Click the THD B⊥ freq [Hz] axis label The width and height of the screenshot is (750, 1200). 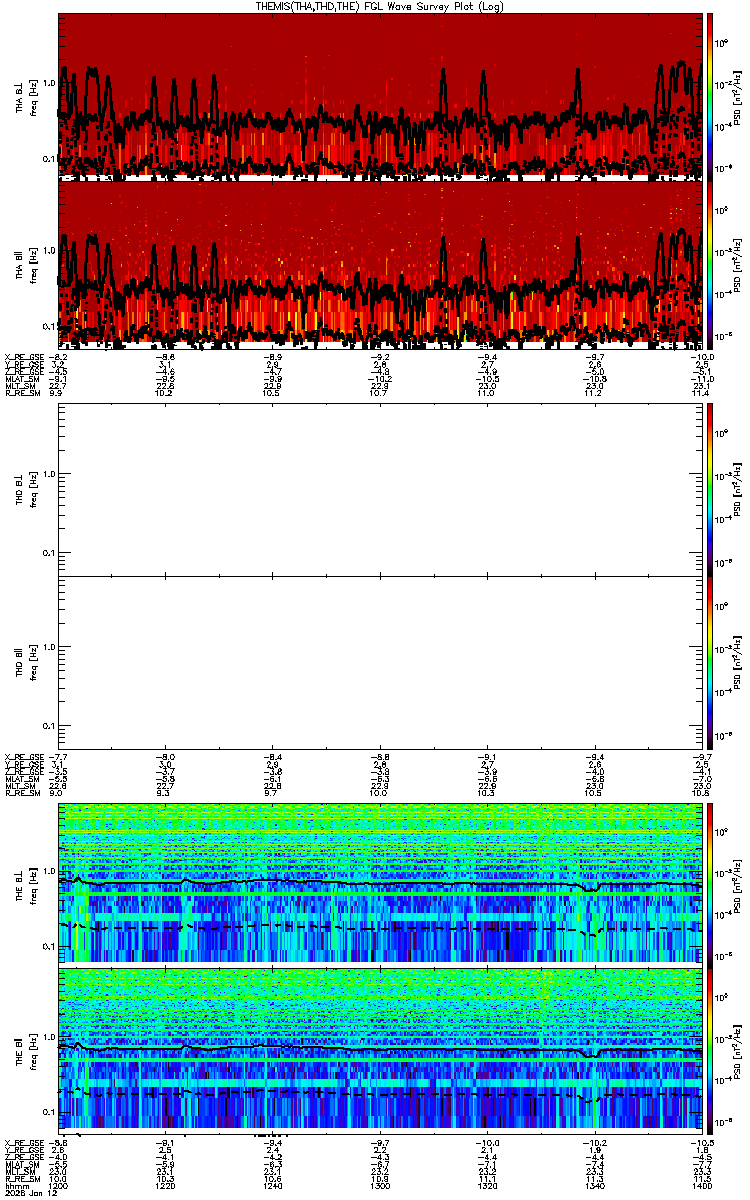pyautogui.click(x=33, y=488)
